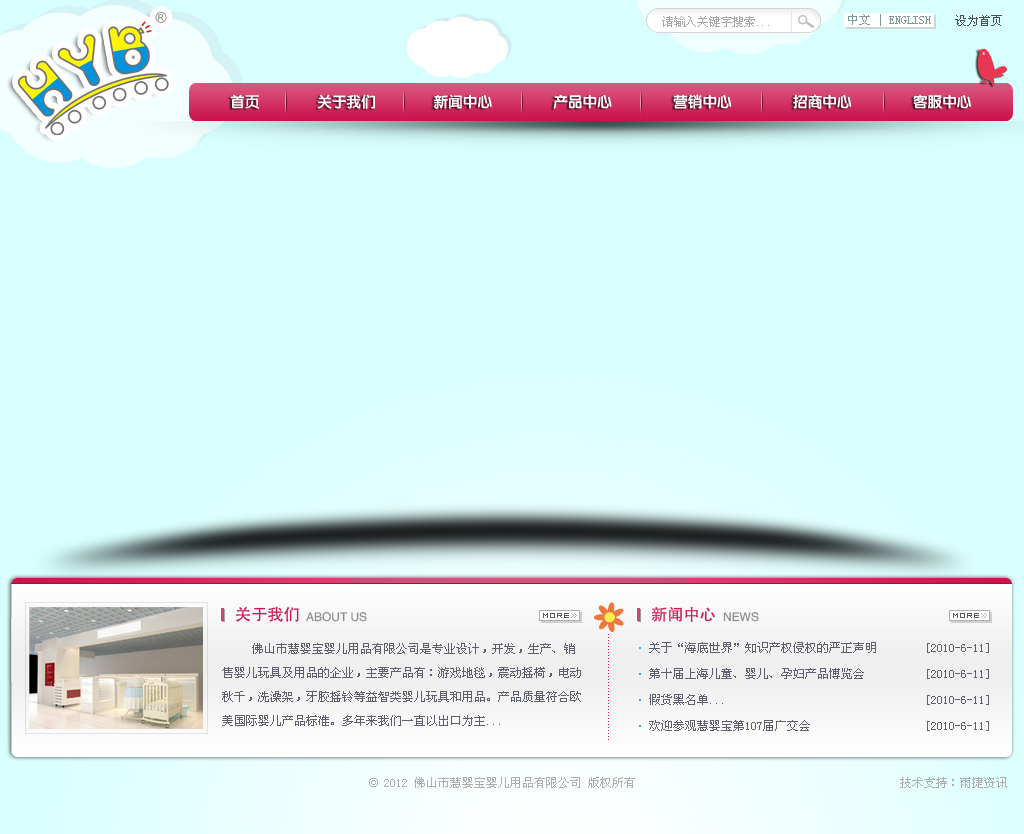Open 关于我们 navigation menu item

(x=346, y=102)
